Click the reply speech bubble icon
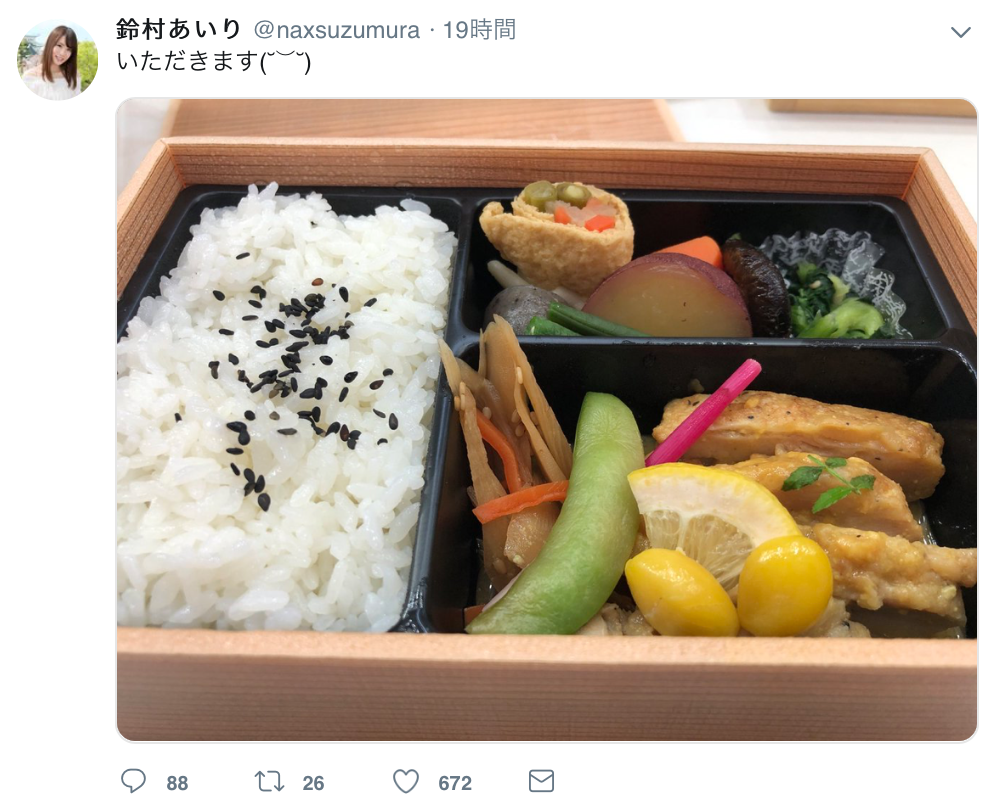The height and width of the screenshot is (808, 992). [133, 781]
